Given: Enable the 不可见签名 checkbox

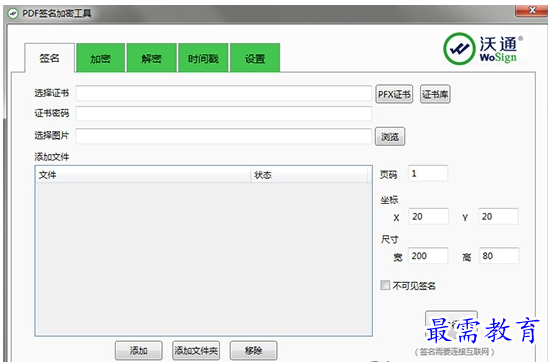Looking at the screenshot, I should pyautogui.click(x=385, y=285).
